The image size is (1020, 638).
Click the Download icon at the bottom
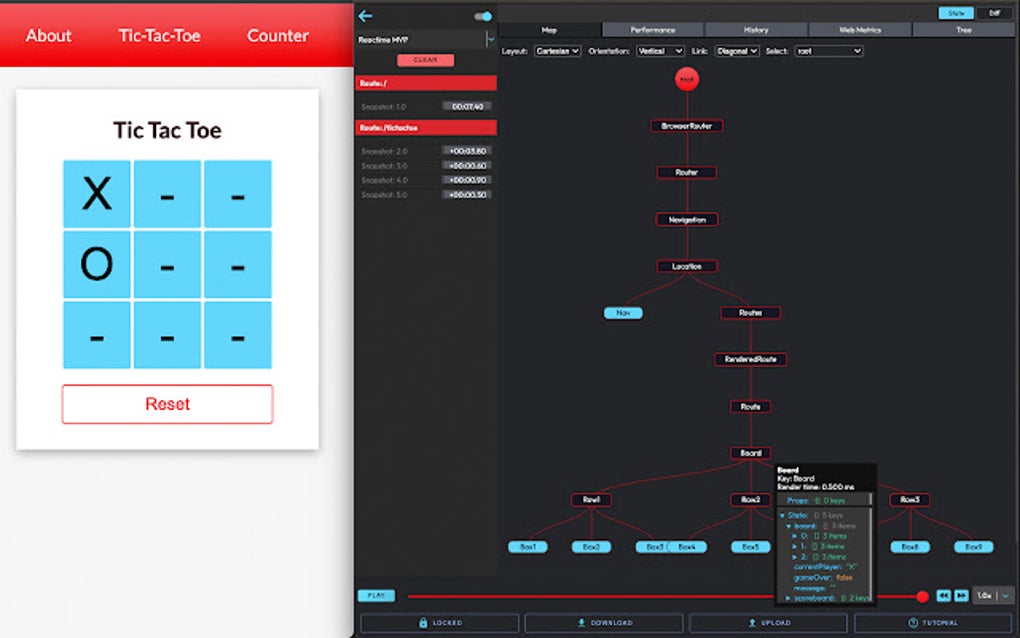[x=582, y=623]
